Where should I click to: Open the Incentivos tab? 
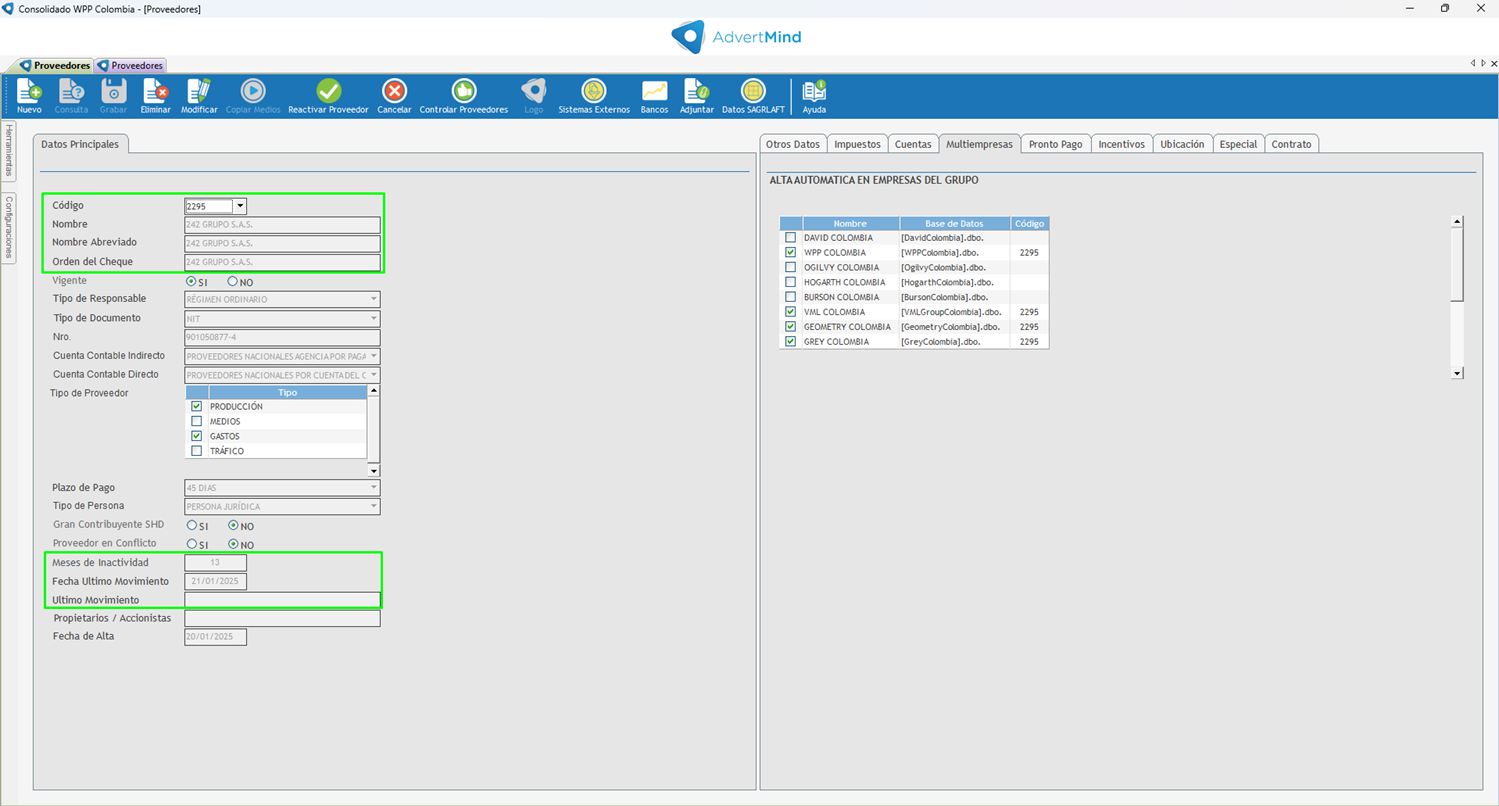click(x=1121, y=144)
